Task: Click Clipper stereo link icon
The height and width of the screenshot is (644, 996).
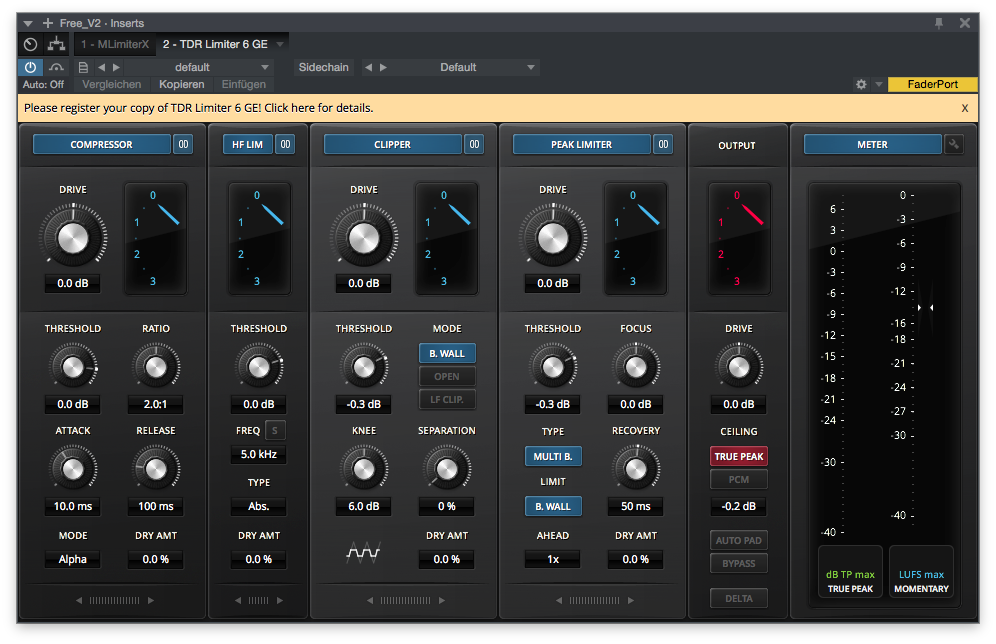Action: [474, 144]
